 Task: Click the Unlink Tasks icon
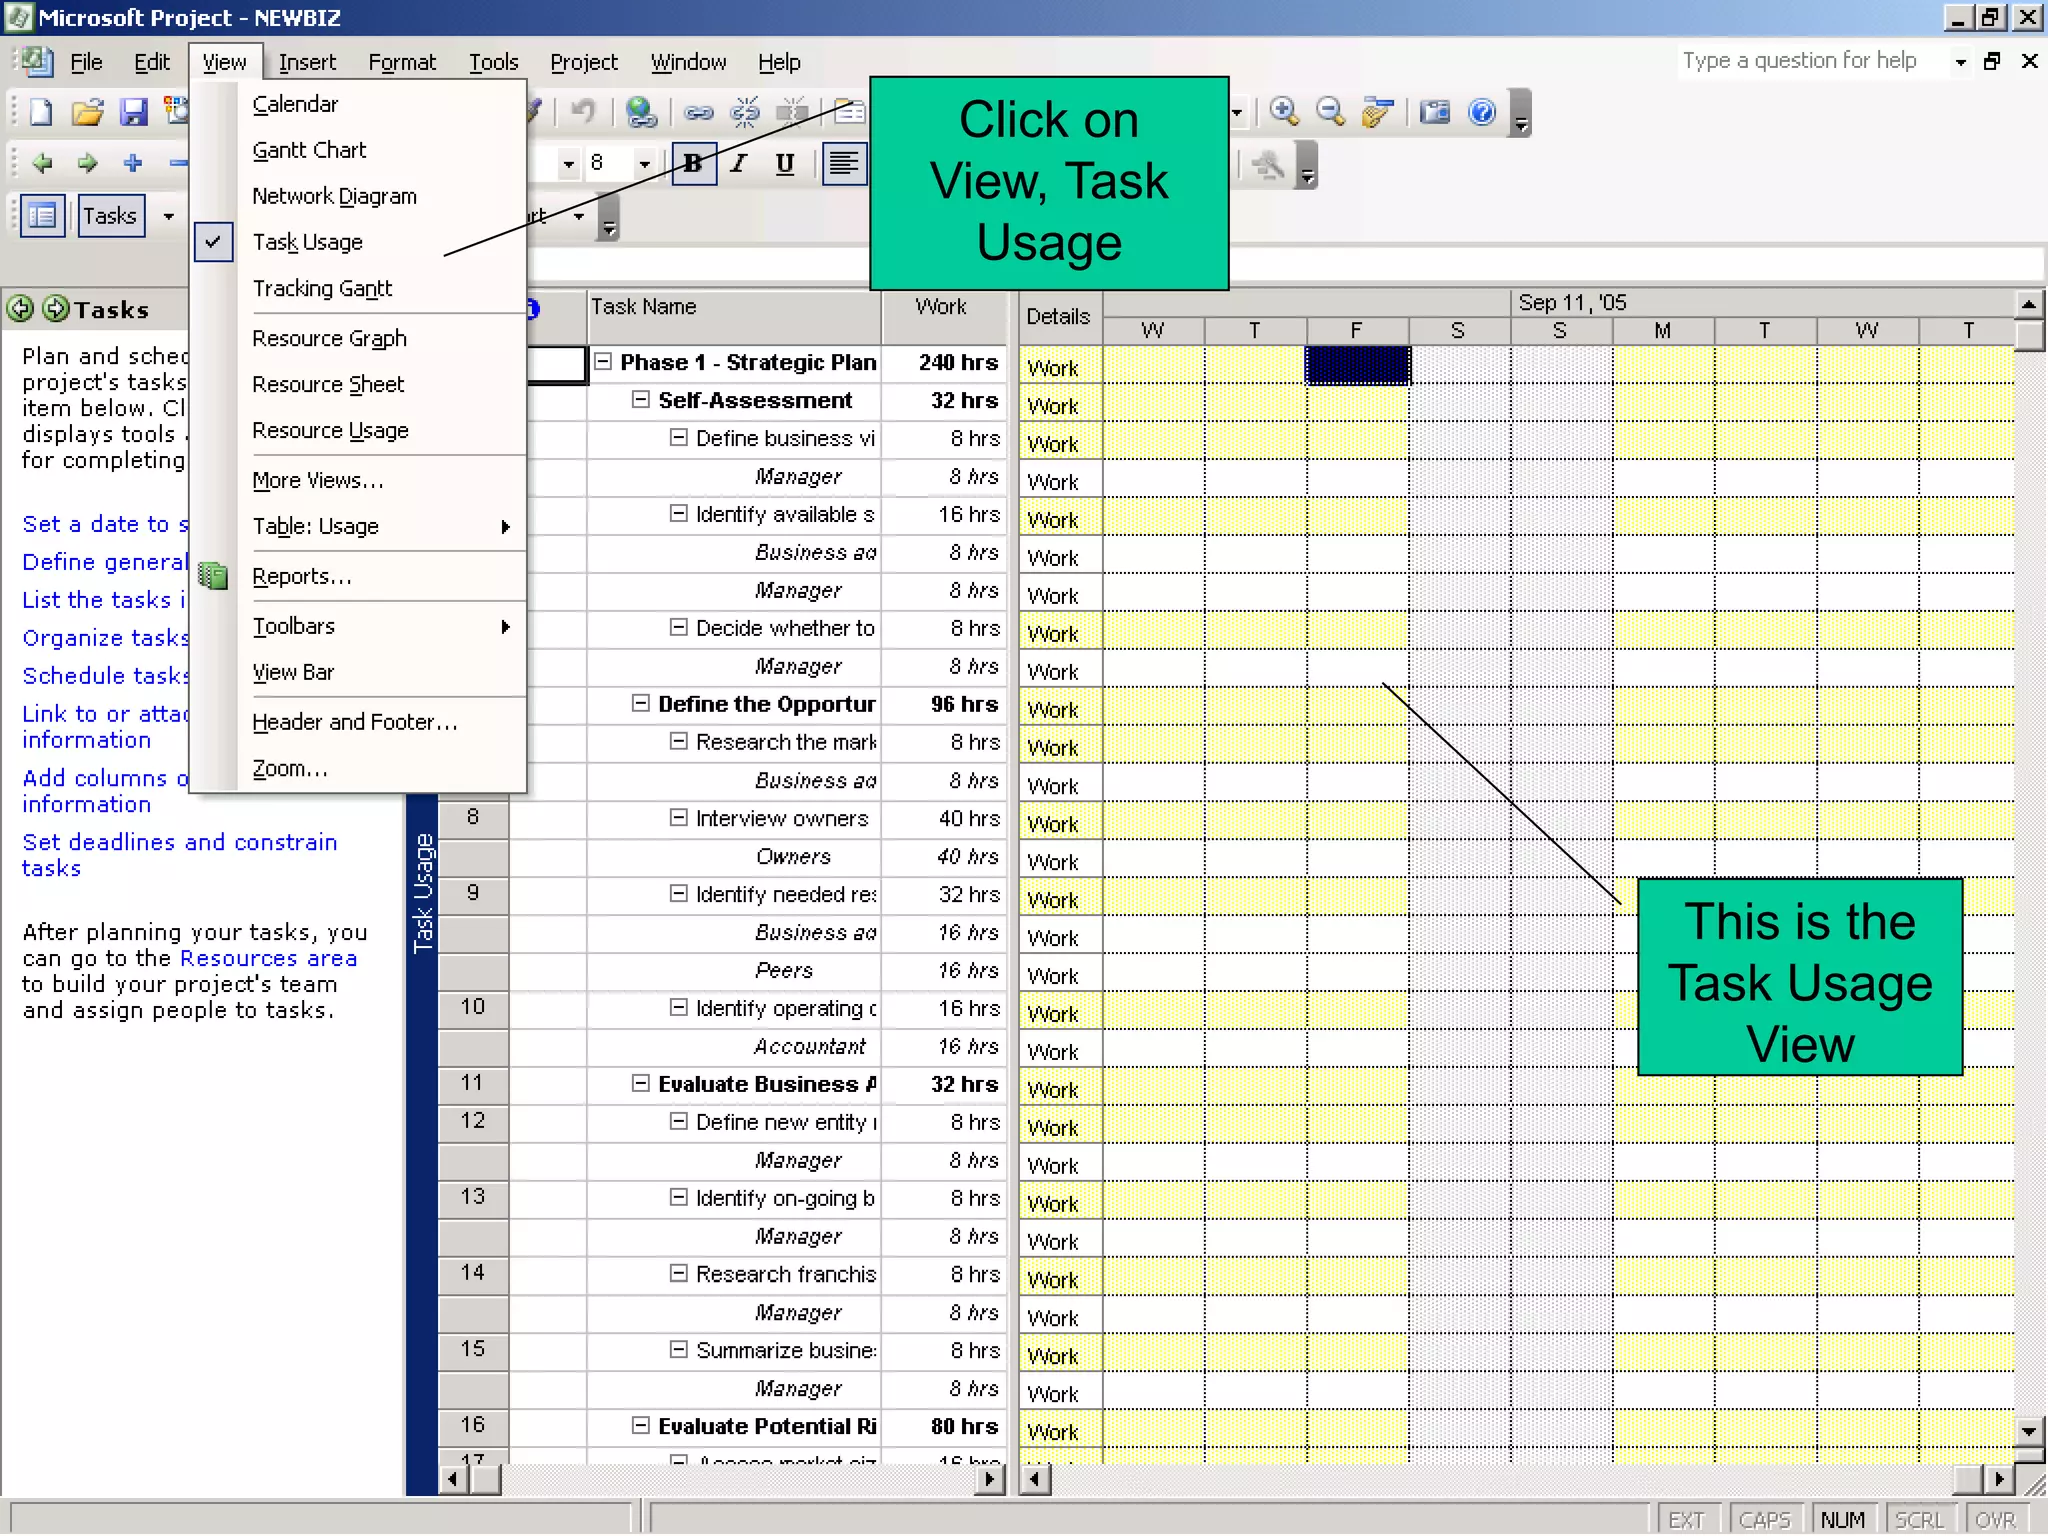pos(745,112)
